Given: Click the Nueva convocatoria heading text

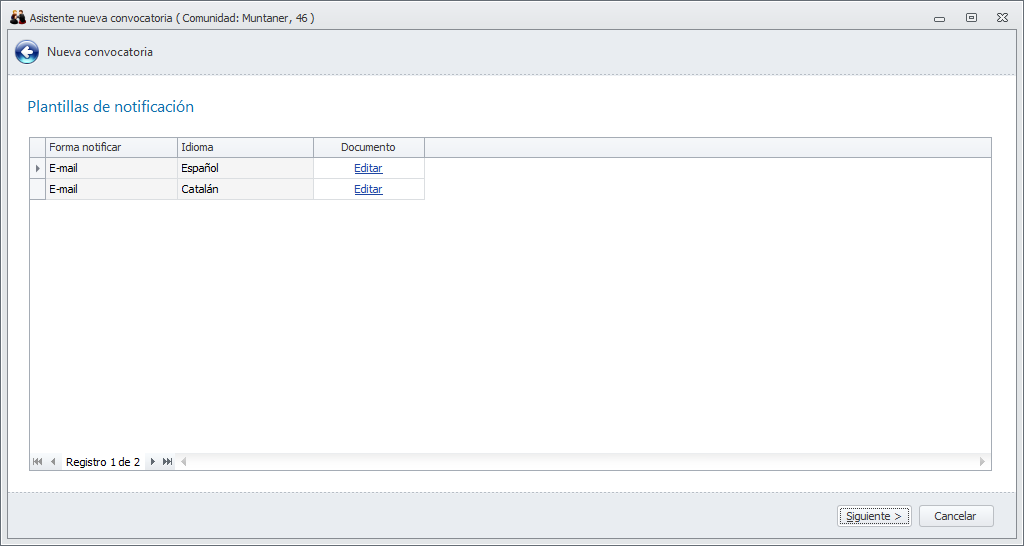Looking at the screenshot, I should (100, 52).
